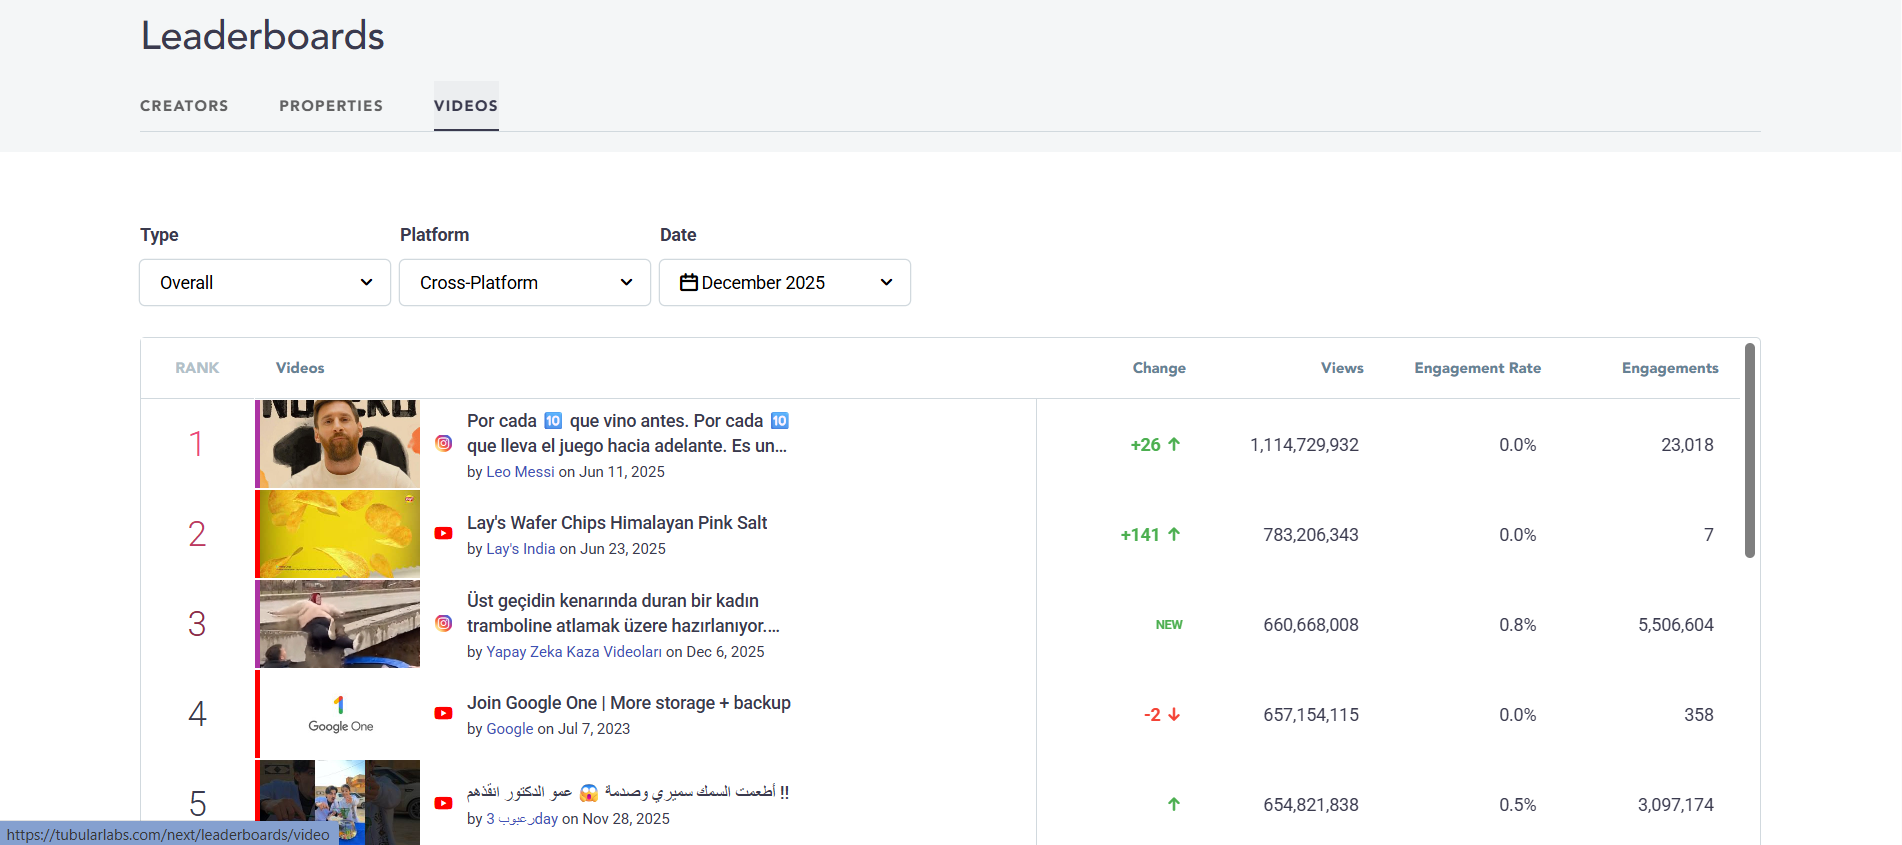Click the YouTube icon beside Join Google One video
Image resolution: width=1902 pixels, height=845 pixels.
(x=444, y=714)
